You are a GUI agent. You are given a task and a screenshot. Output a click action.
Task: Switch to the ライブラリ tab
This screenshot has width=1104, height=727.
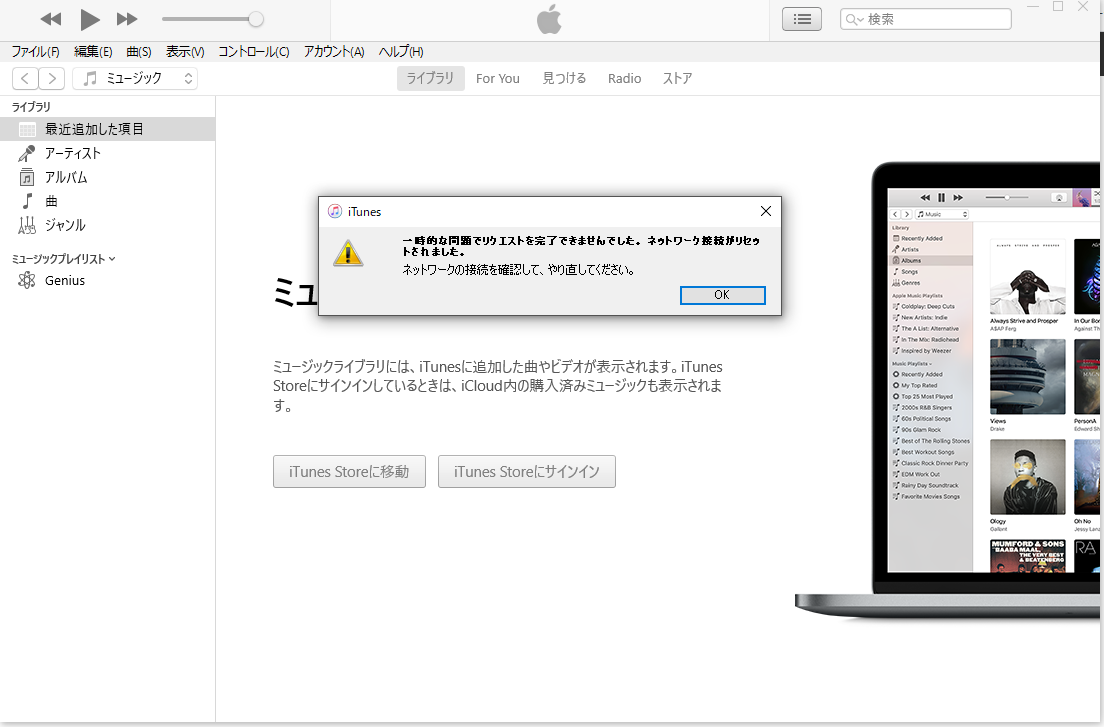429,78
